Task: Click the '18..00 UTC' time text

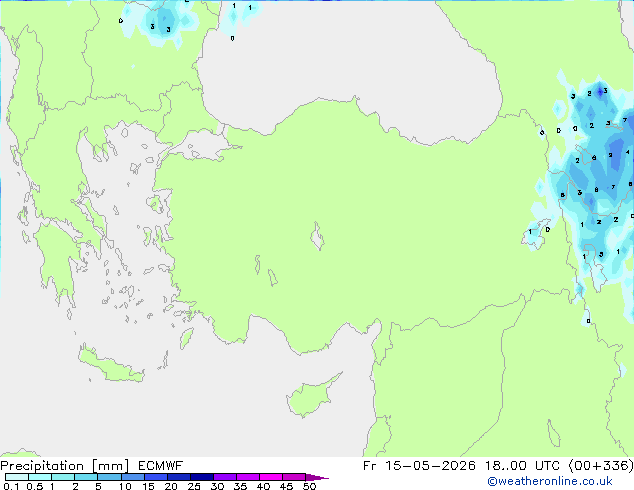Action: [522, 466]
